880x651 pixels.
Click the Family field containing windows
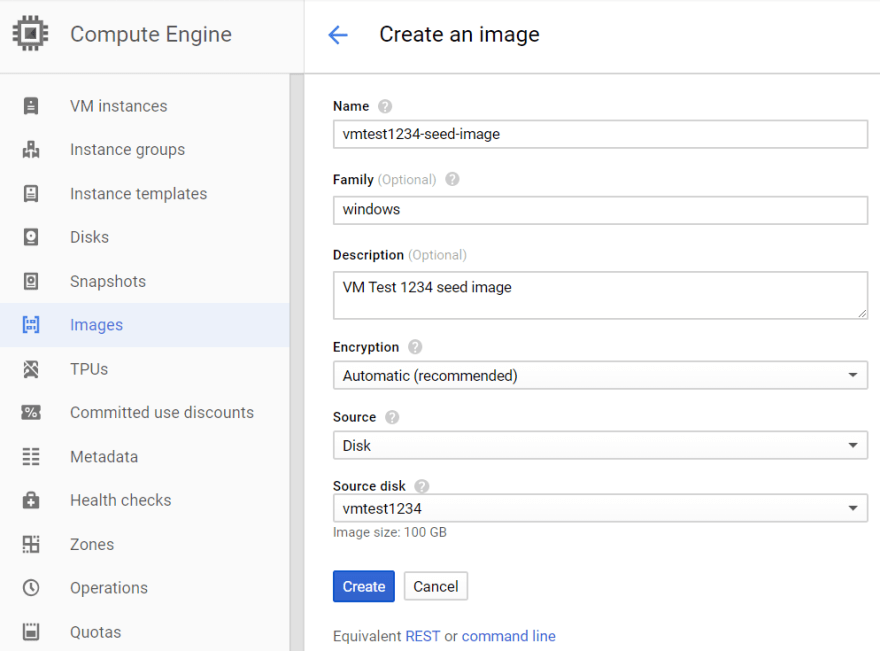(x=600, y=210)
